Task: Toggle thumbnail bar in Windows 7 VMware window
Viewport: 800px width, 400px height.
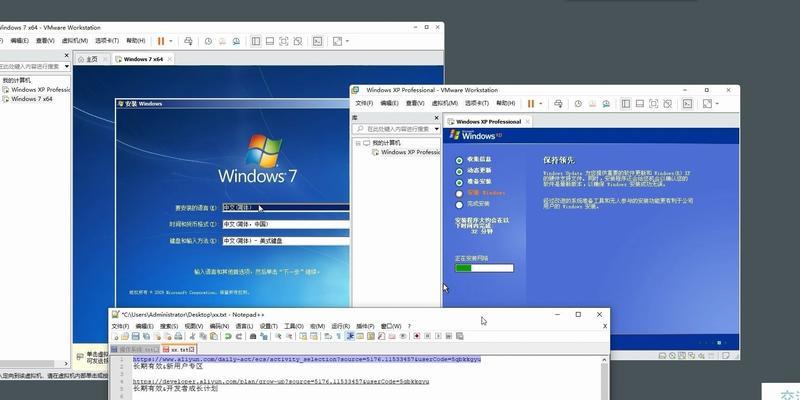Action: click(270, 41)
